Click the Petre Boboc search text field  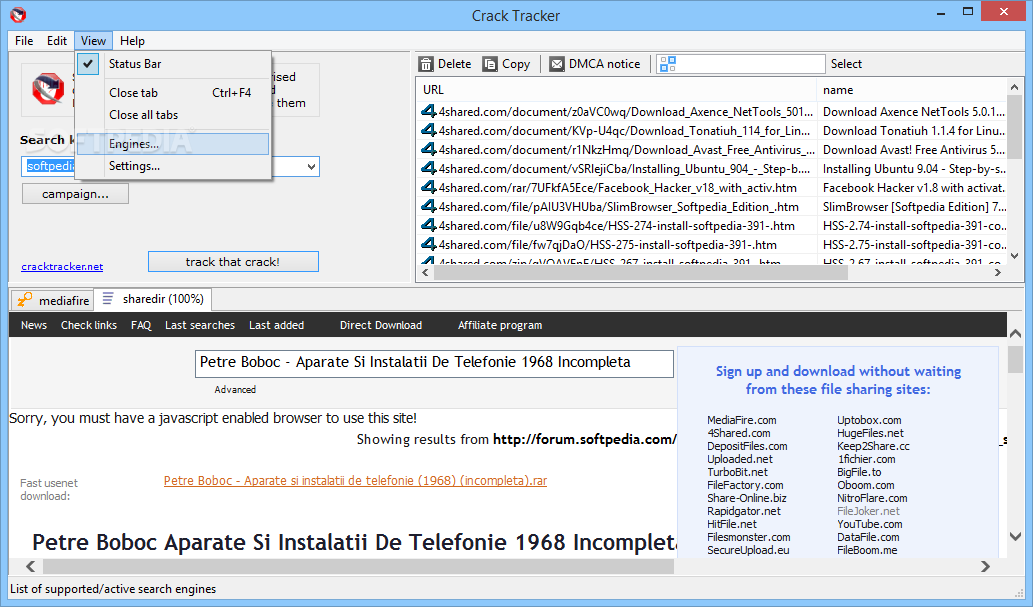point(434,363)
